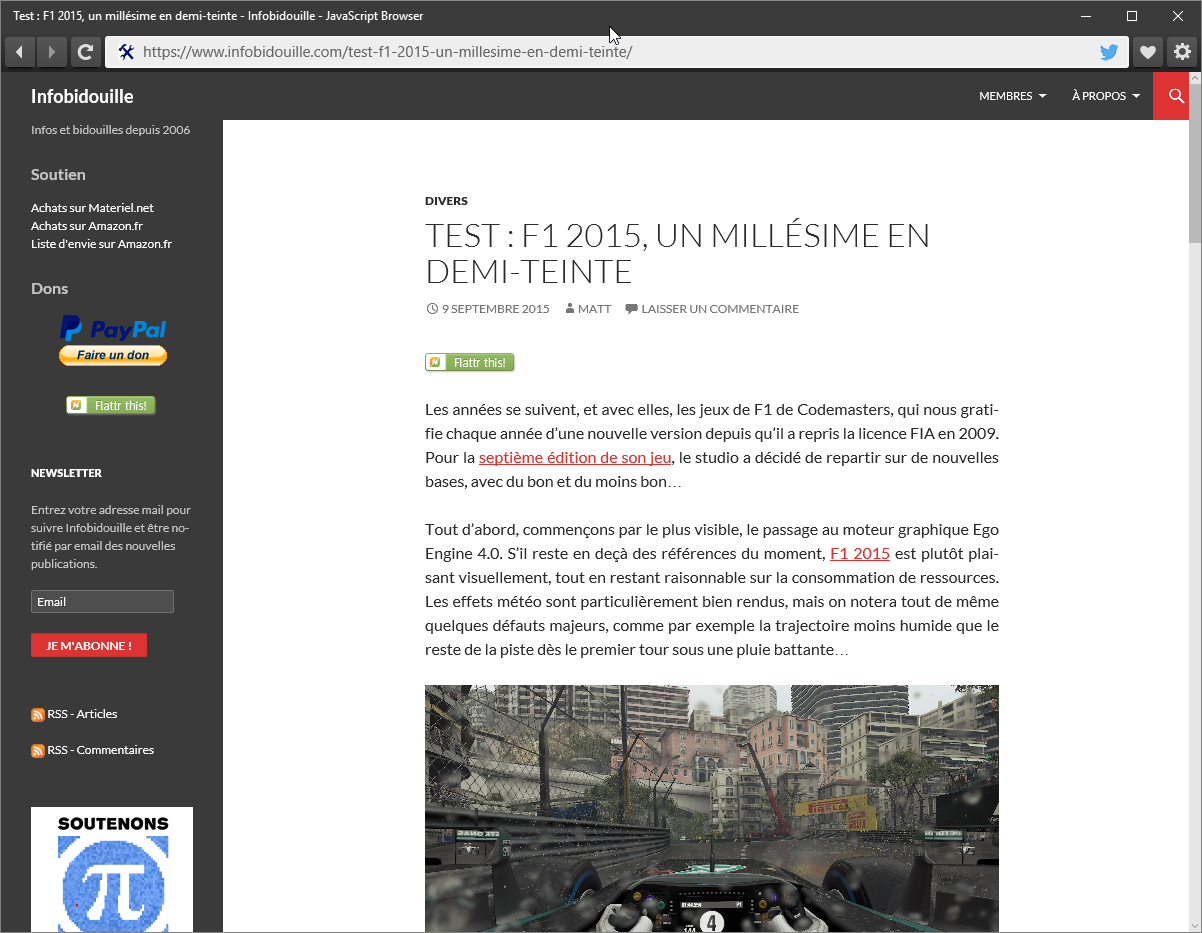Open the F1 2015 Monaco screenshot
1202x933 pixels.
point(712,808)
